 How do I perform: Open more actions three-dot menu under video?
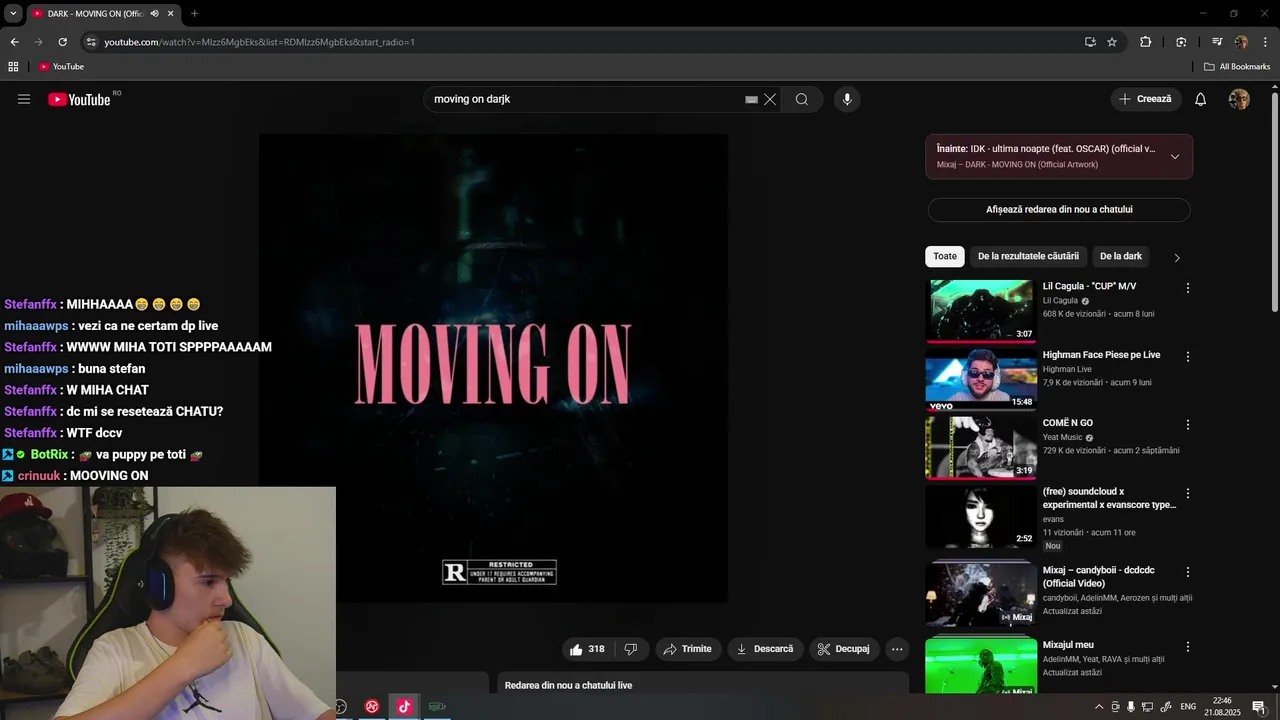coord(897,649)
